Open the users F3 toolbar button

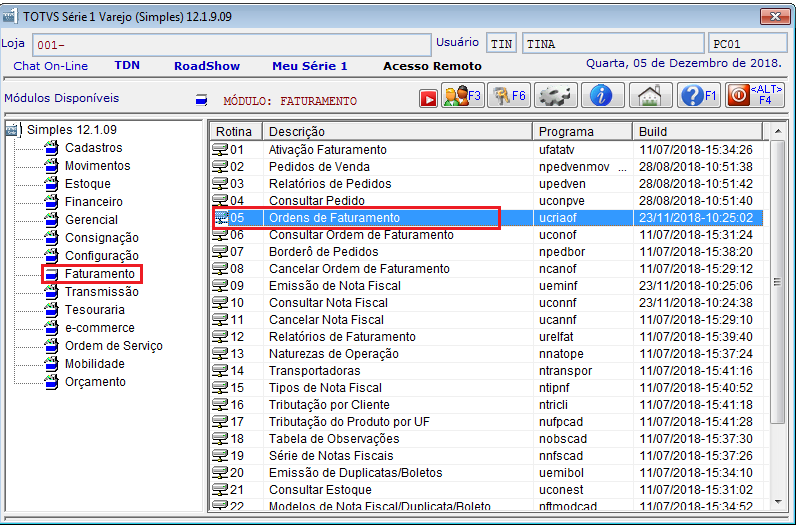pos(463,95)
